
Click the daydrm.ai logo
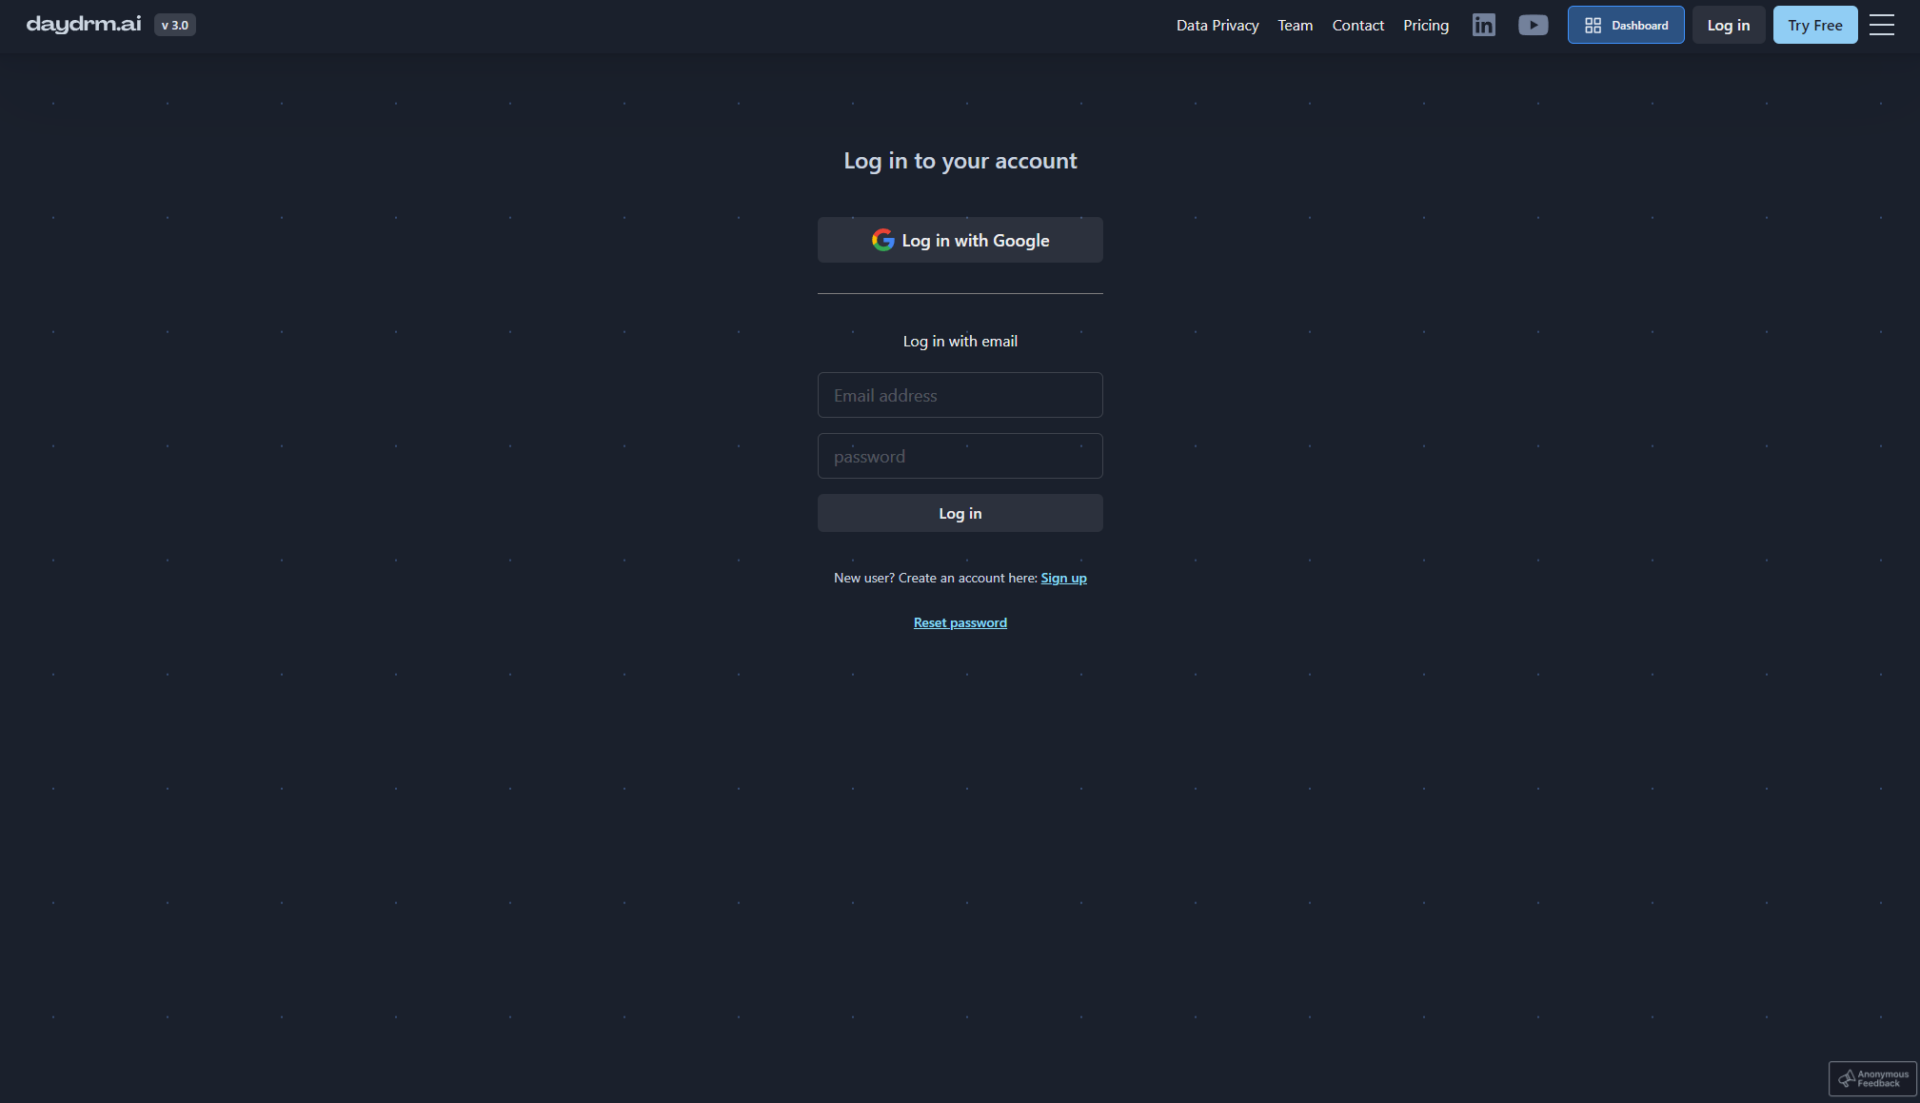coord(84,24)
